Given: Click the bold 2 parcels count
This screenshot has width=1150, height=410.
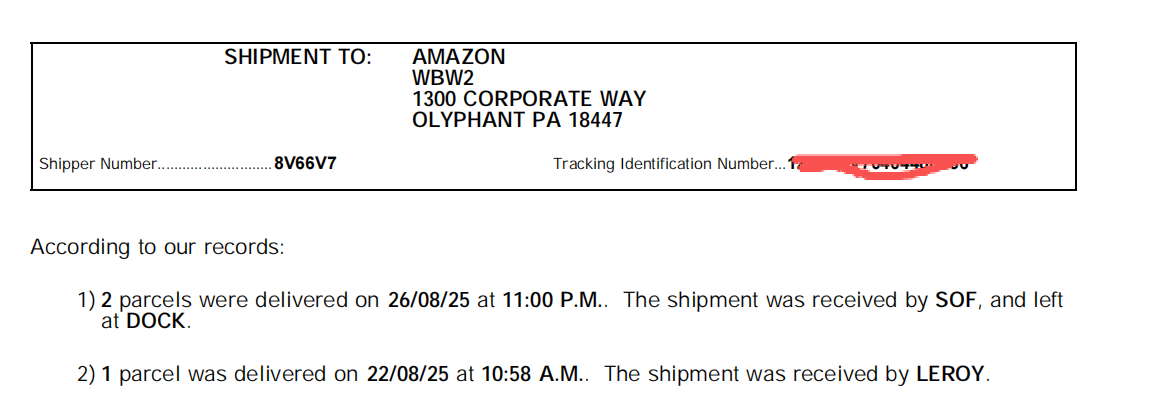Looking at the screenshot, I should [107, 300].
